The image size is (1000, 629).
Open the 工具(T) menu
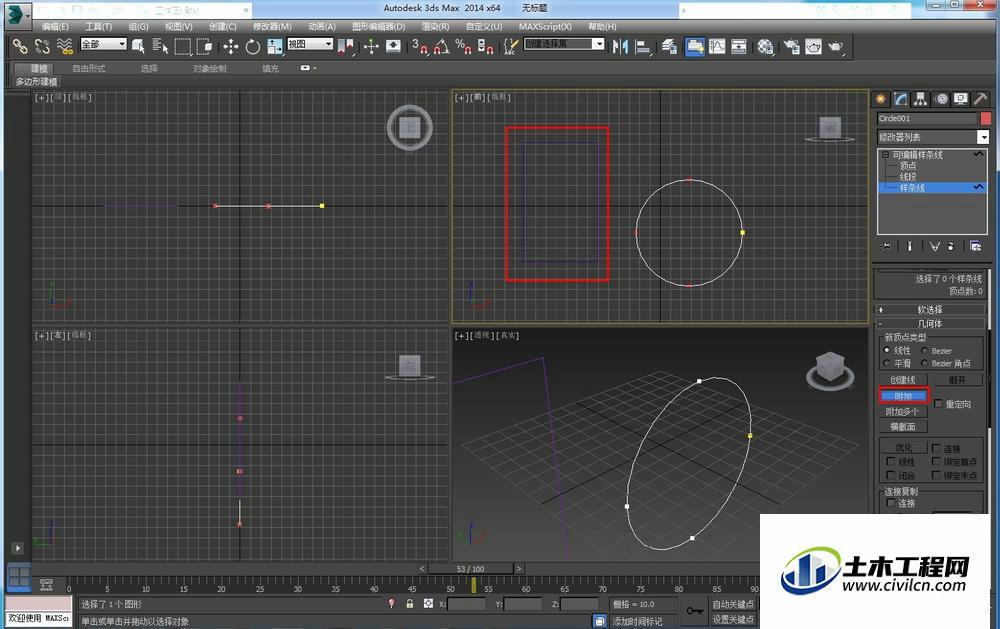(98, 26)
